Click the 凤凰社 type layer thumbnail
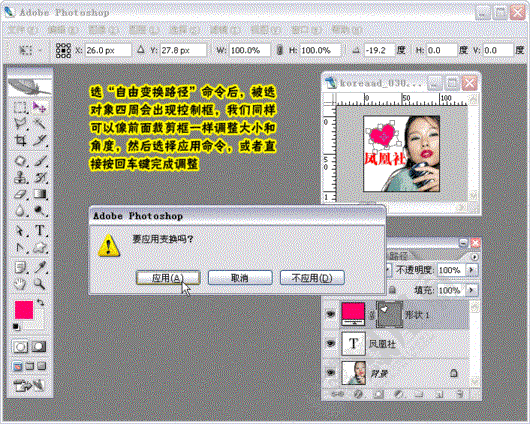Viewport: 530px width, 424px height. pyautogui.click(x=353, y=344)
